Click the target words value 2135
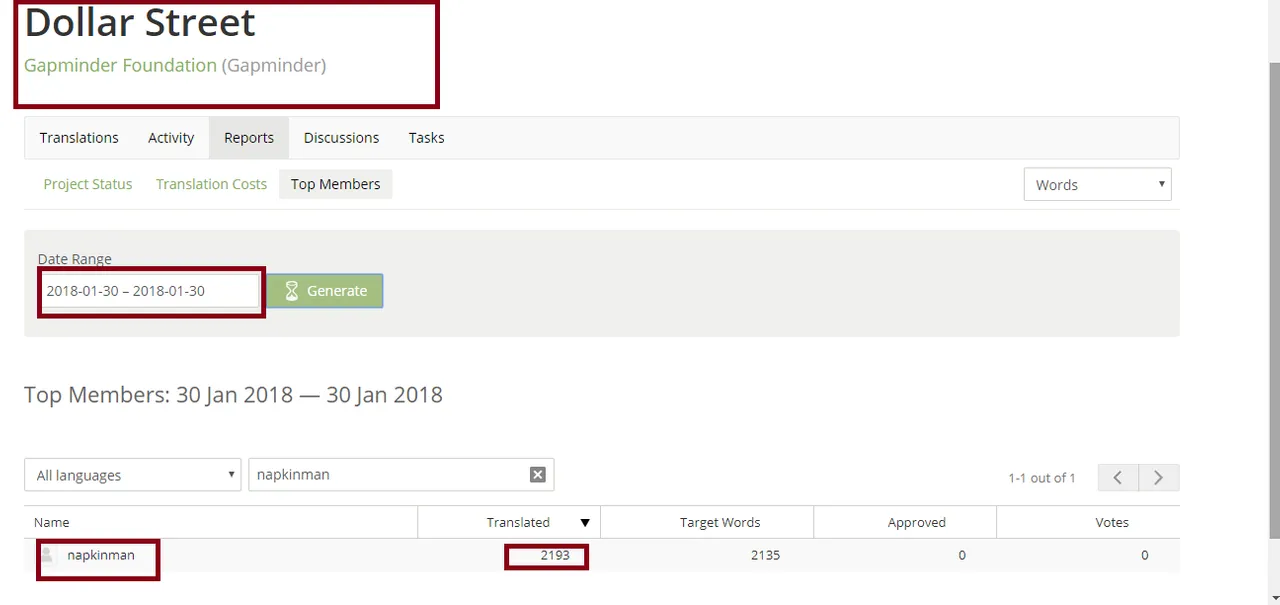Image resolution: width=1280 pixels, height=605 pixels. [x=765, y=555]
